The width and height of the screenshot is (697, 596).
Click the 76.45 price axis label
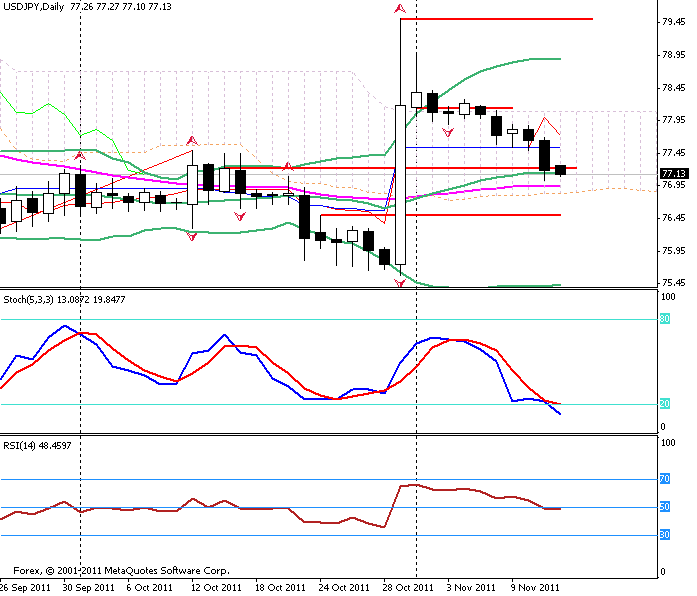click(x=673, y=217)
